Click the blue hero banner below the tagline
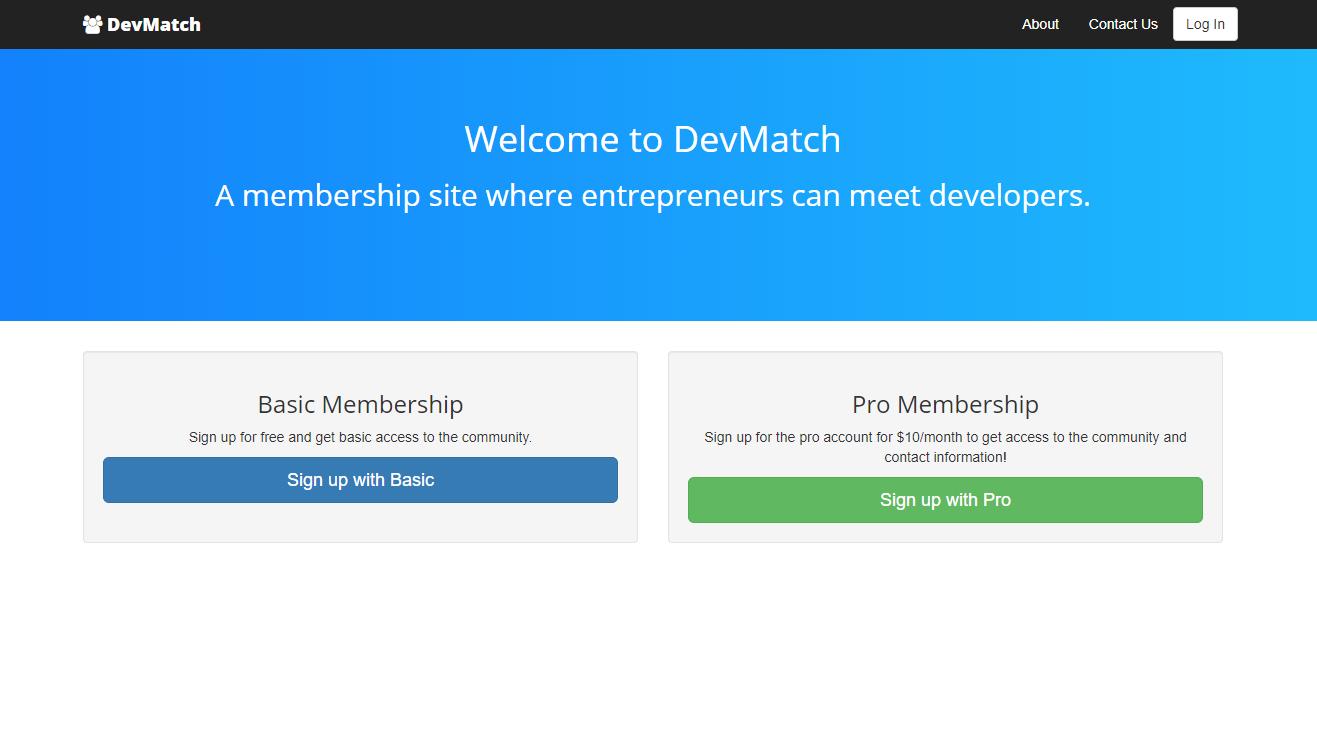Screen dimensions: 1317x749 coord(652,272)
